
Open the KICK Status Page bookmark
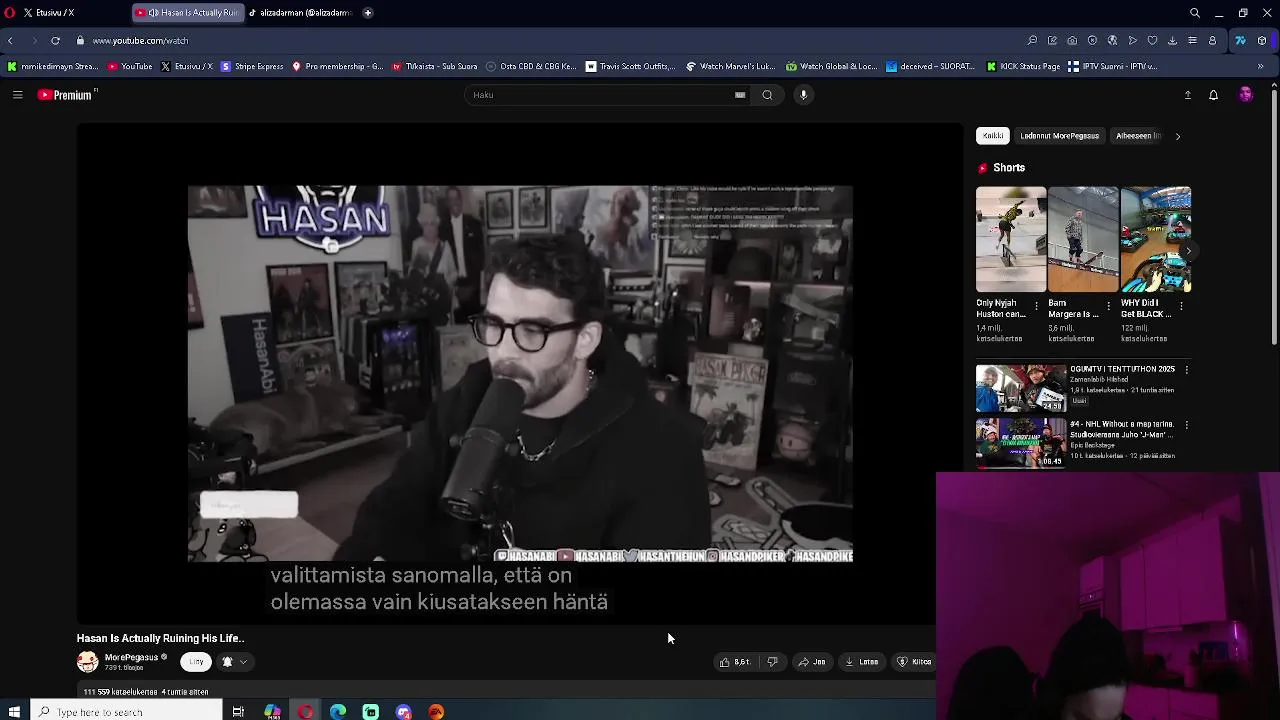[x=1023, y=67]
